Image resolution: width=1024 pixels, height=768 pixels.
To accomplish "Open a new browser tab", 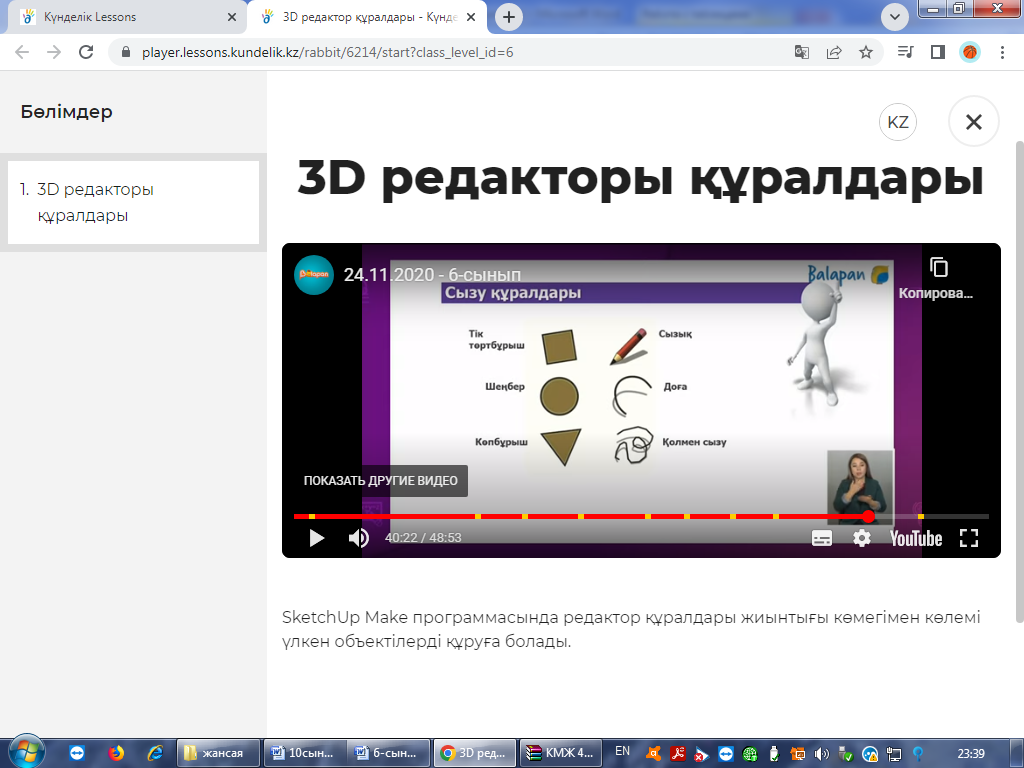I will click(509, 17).
